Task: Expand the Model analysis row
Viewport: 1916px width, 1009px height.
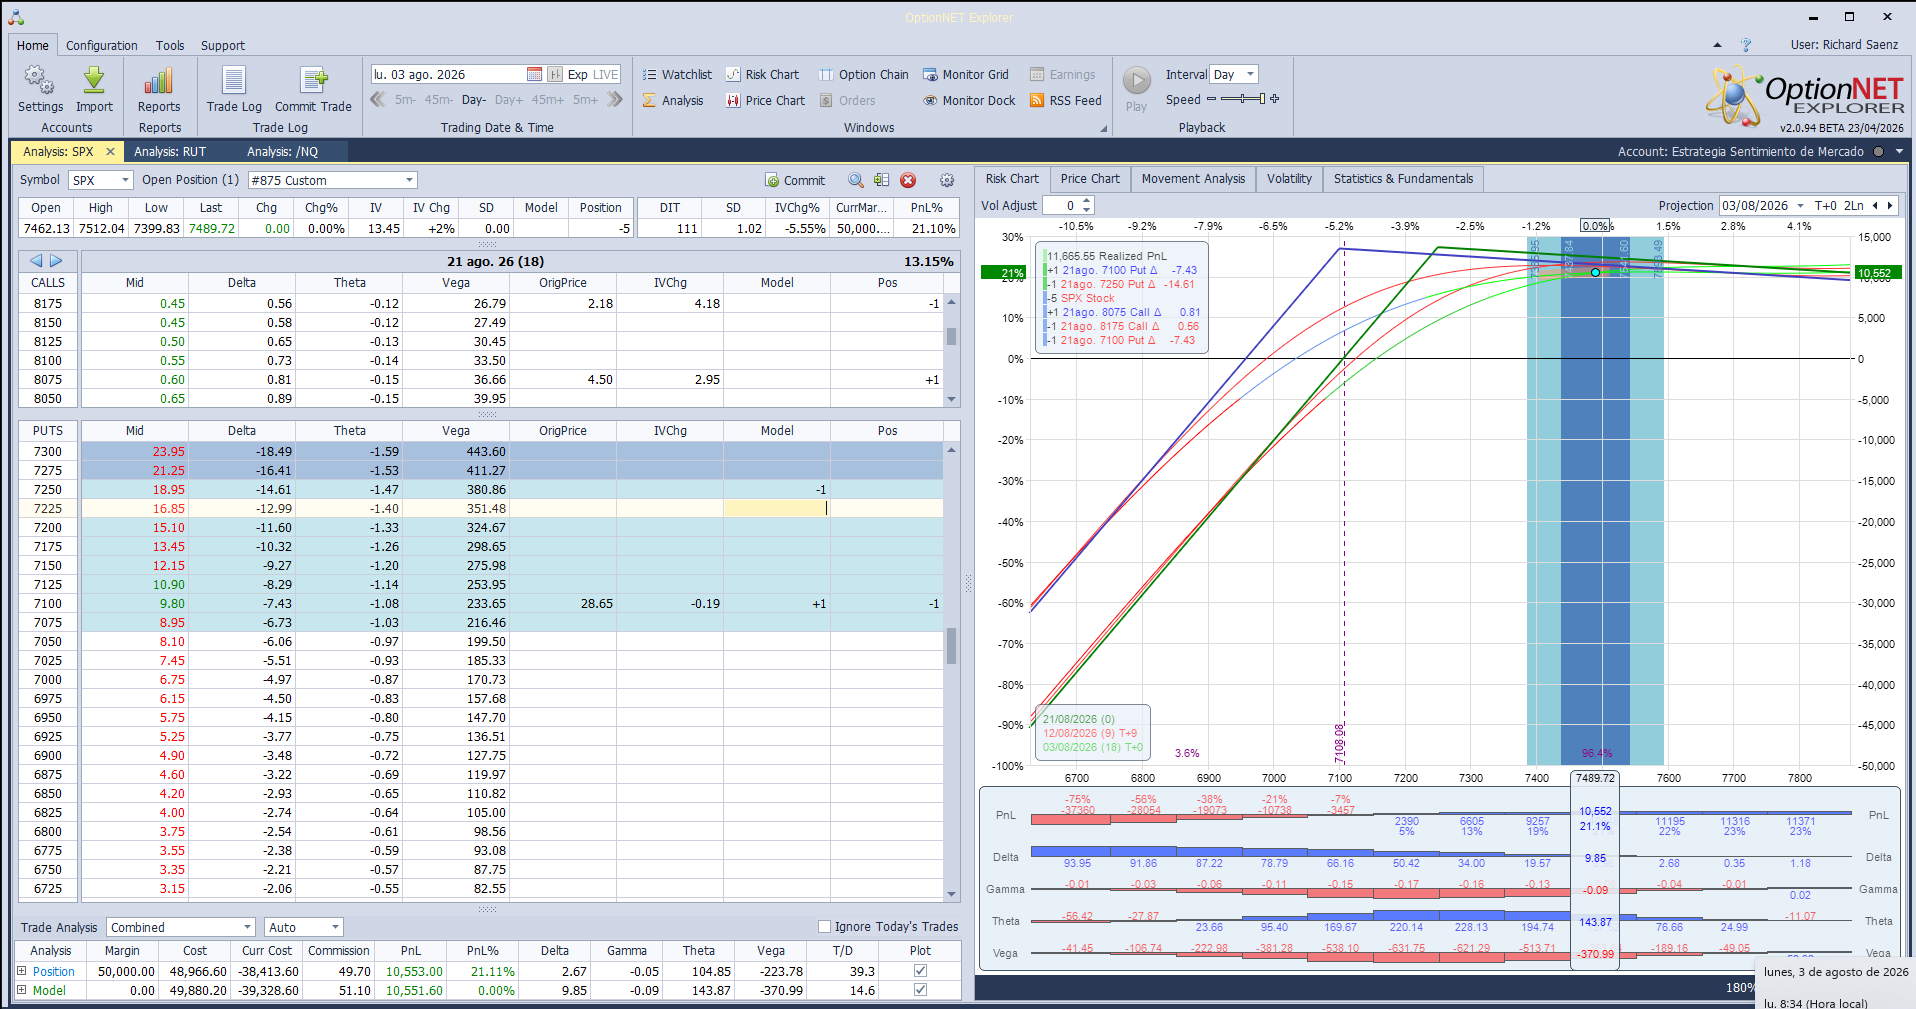Action: pos(22,990)
